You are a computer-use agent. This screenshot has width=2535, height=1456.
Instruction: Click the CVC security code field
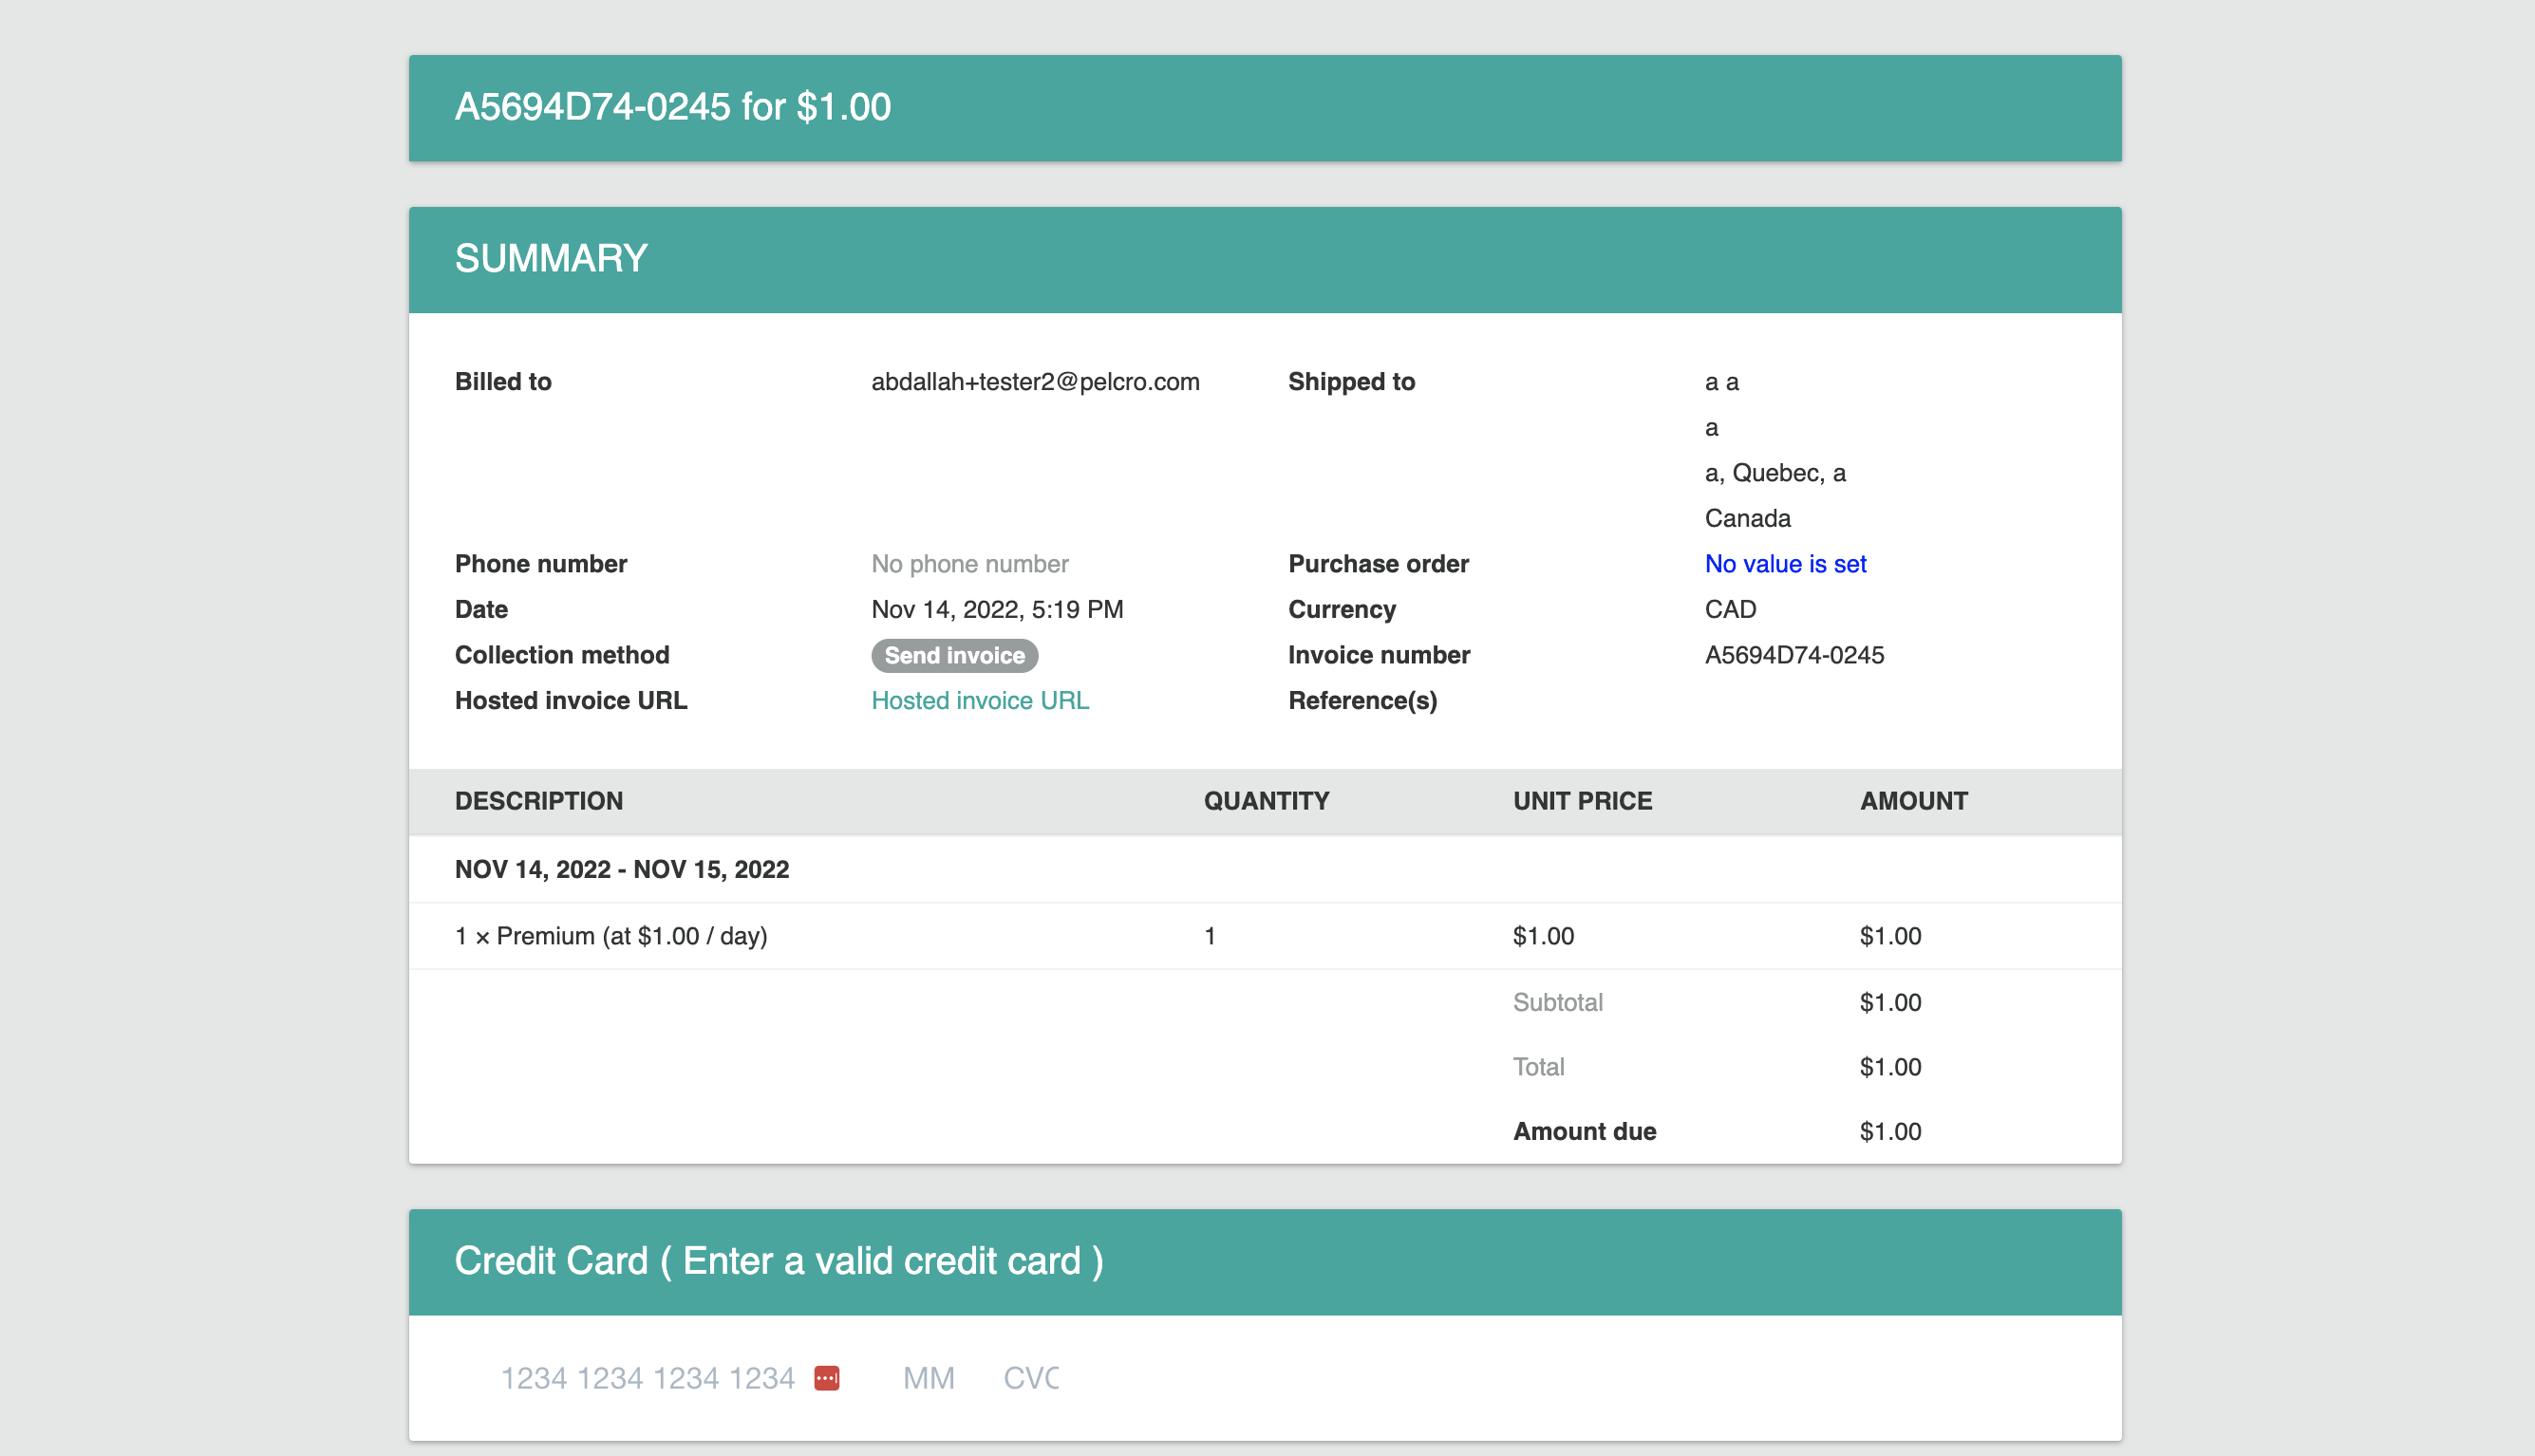coord(1030,1378)
